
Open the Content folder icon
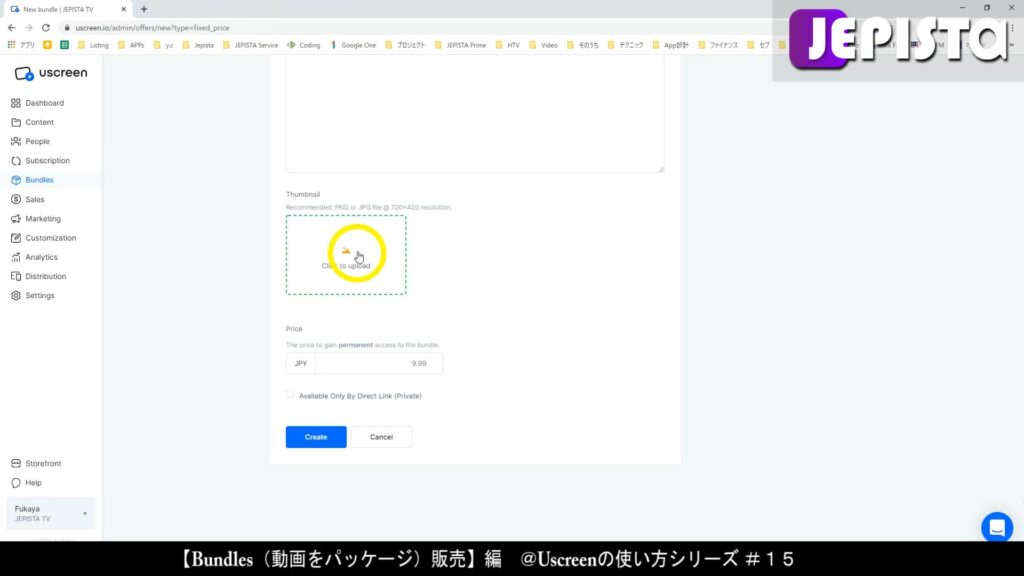pyautogui.click(x=16, y=122)
